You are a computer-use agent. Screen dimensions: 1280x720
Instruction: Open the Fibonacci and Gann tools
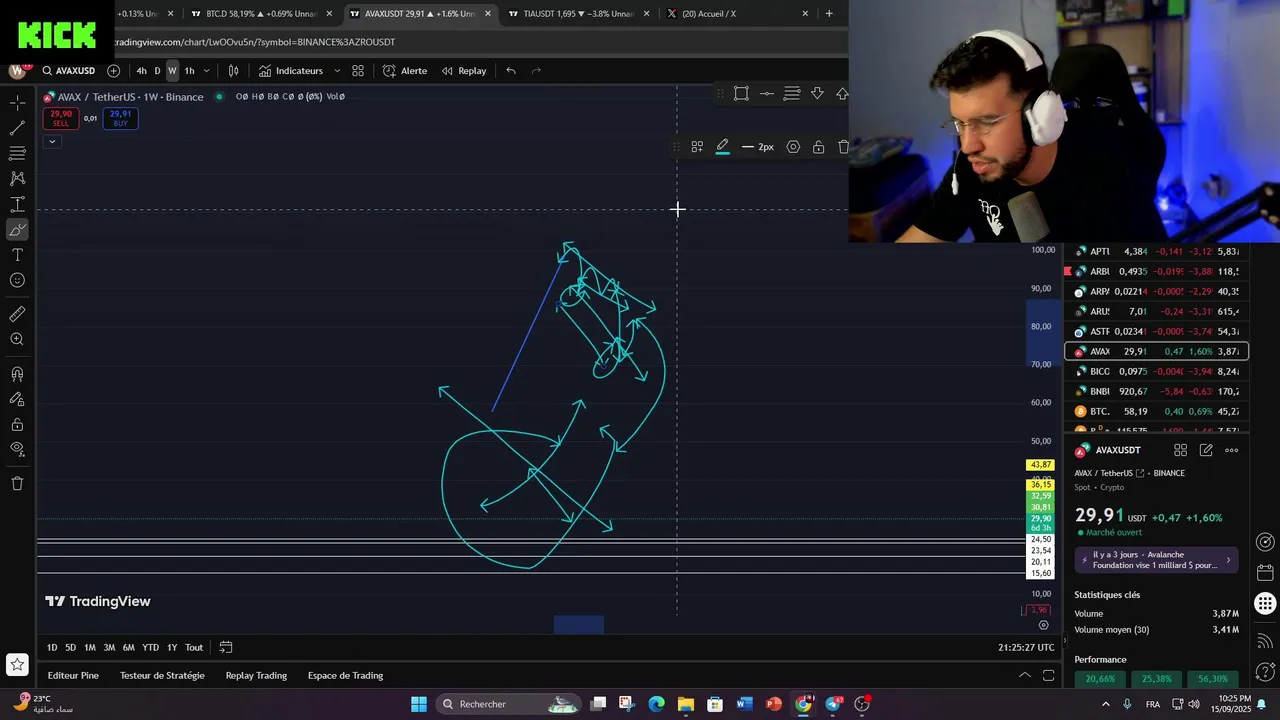point(17,153)
